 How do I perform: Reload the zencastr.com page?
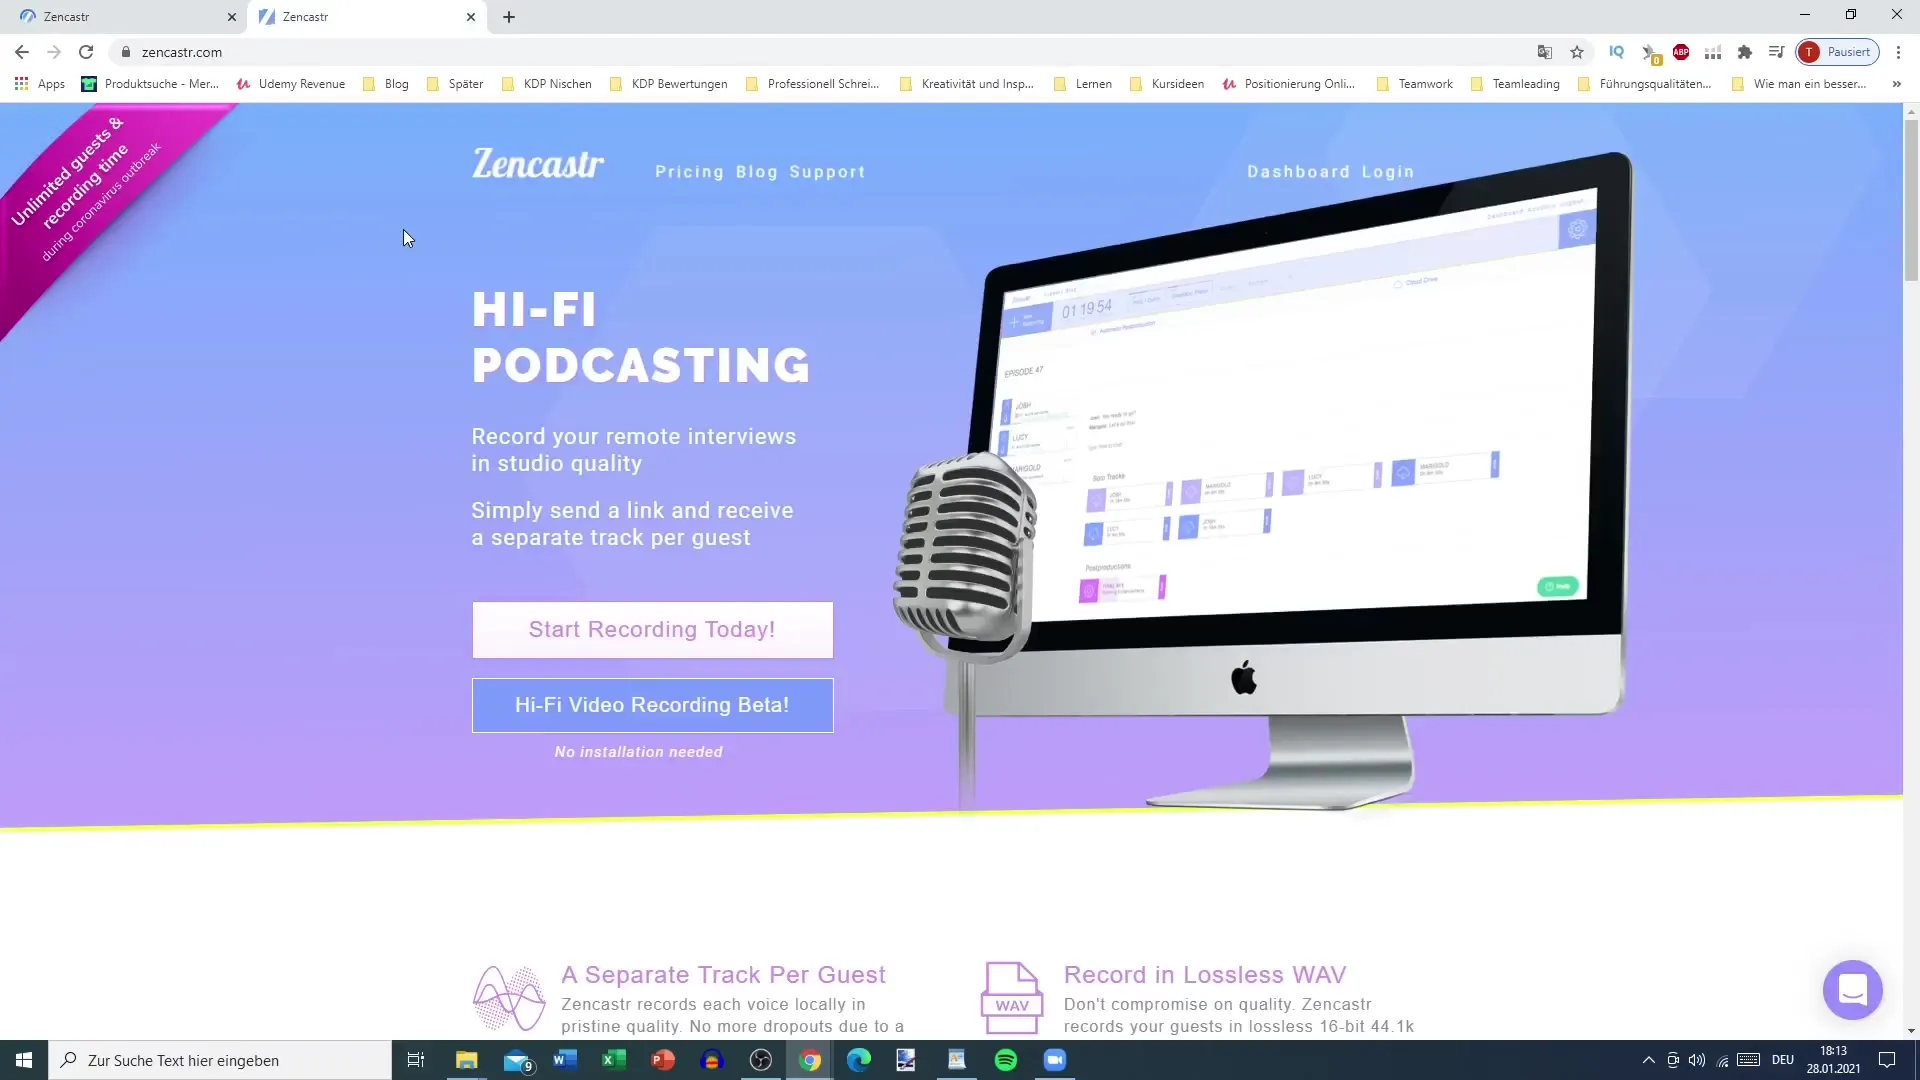pyautogui.click(x=86, y=52)
